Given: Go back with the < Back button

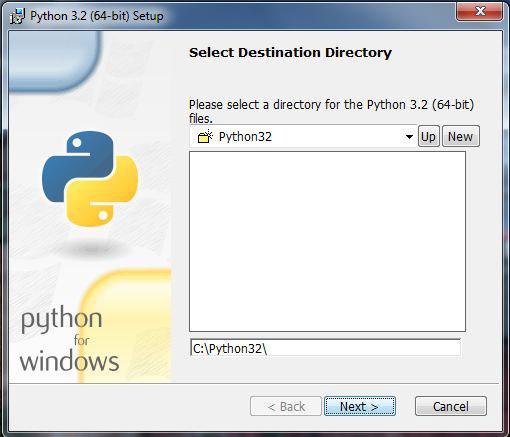Looking at the screenshot, I should click(286, 406).
